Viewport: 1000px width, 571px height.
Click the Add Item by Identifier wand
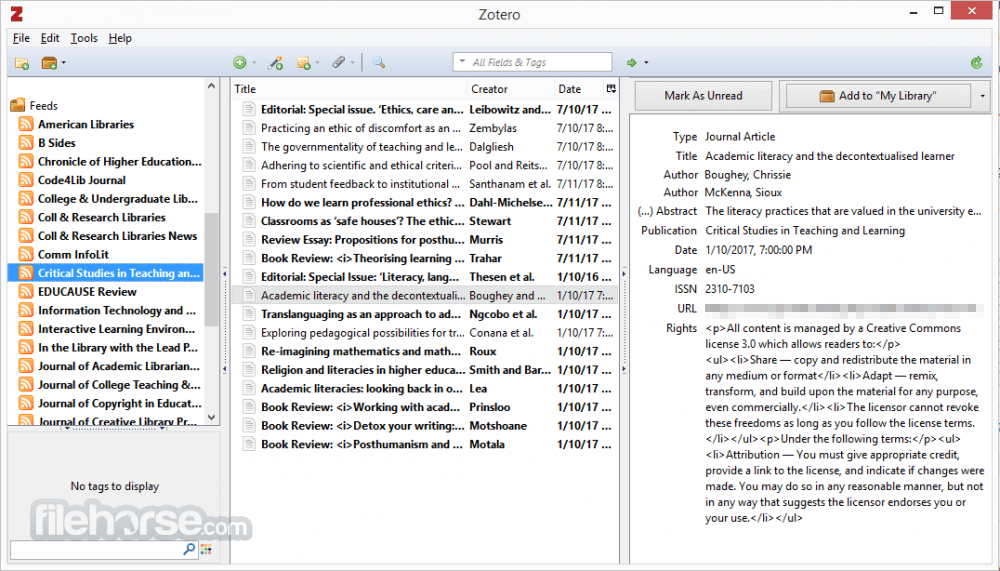(x=275, y=63)
